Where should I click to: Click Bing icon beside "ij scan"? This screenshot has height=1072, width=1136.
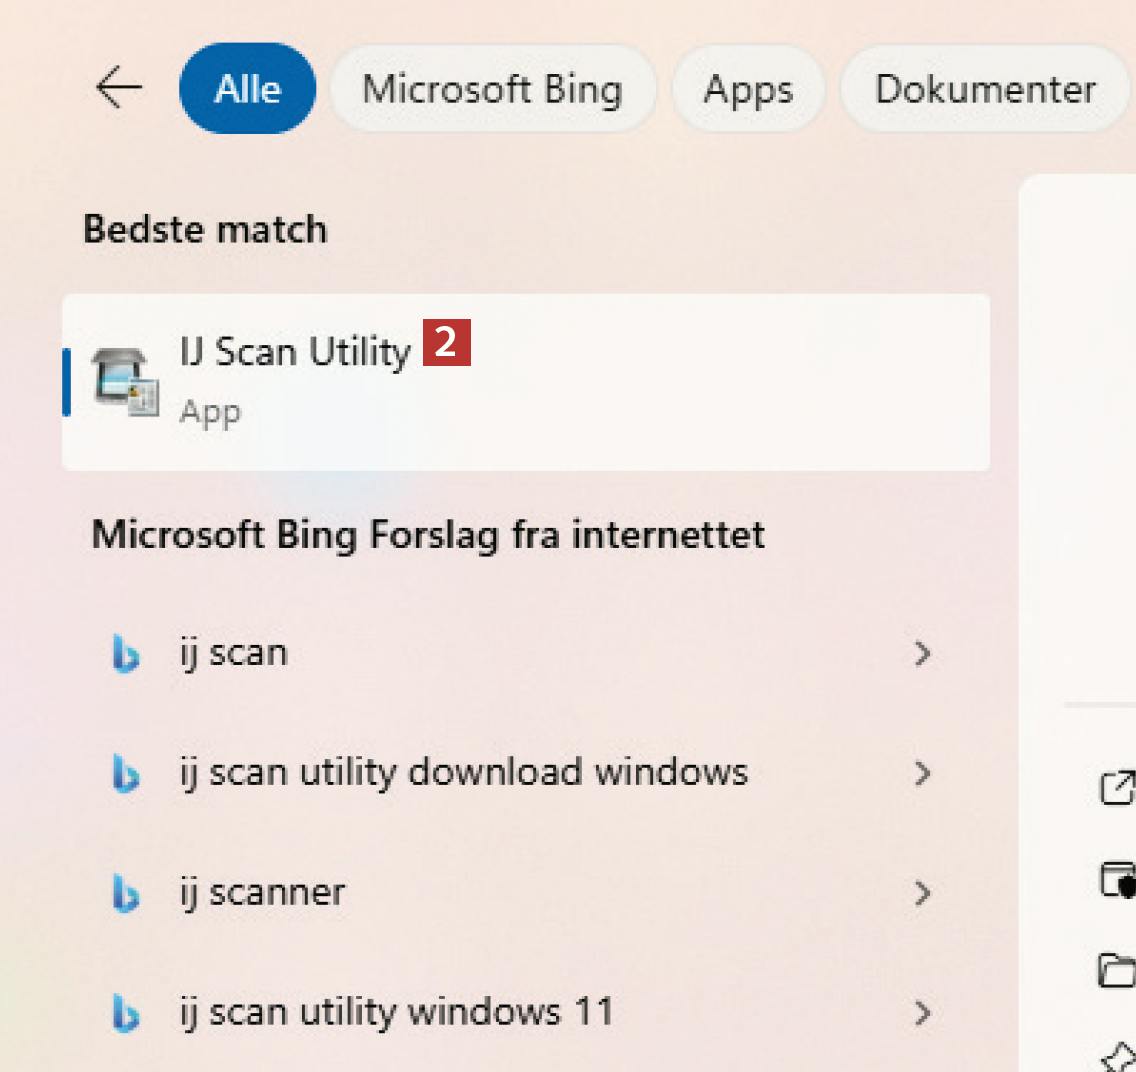click(x=126, y=654)
